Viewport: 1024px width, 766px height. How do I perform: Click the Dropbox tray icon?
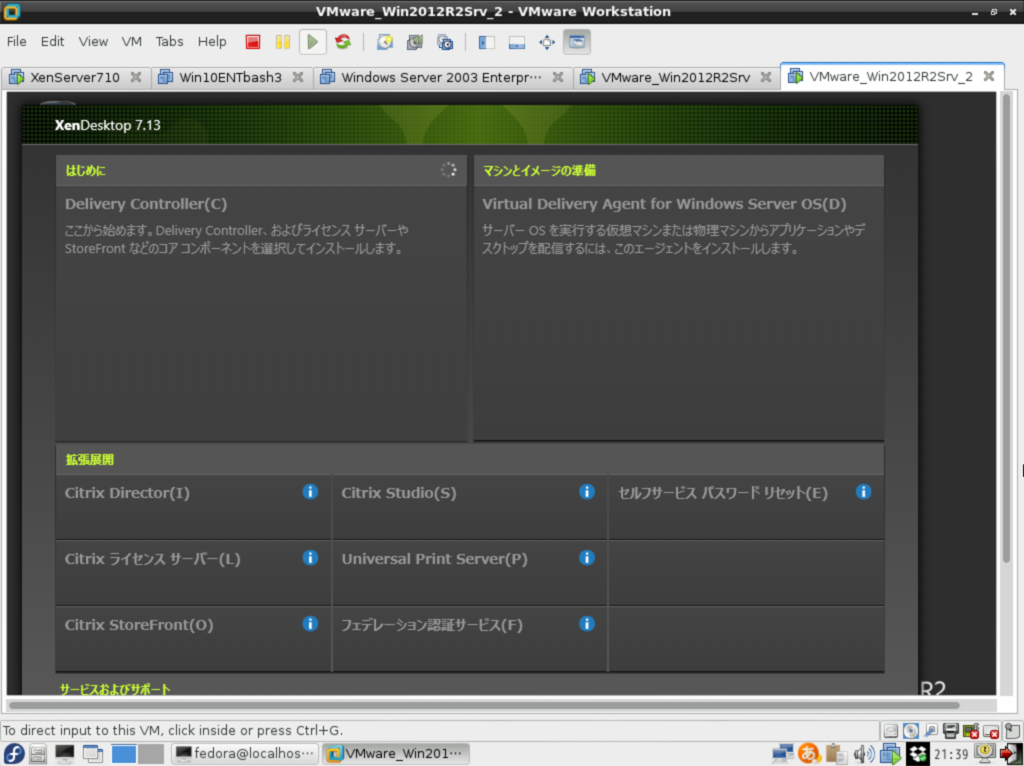918,754
